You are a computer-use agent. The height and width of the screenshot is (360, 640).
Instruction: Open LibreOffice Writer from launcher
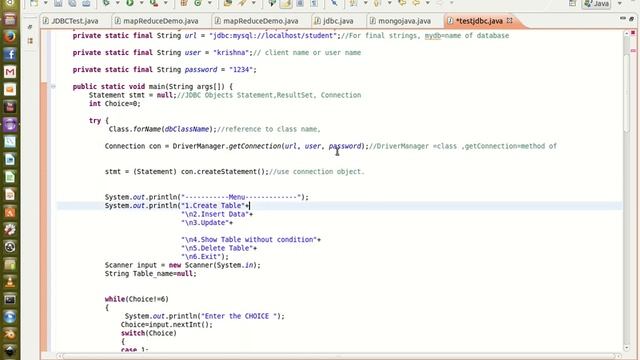pos(10,160)
